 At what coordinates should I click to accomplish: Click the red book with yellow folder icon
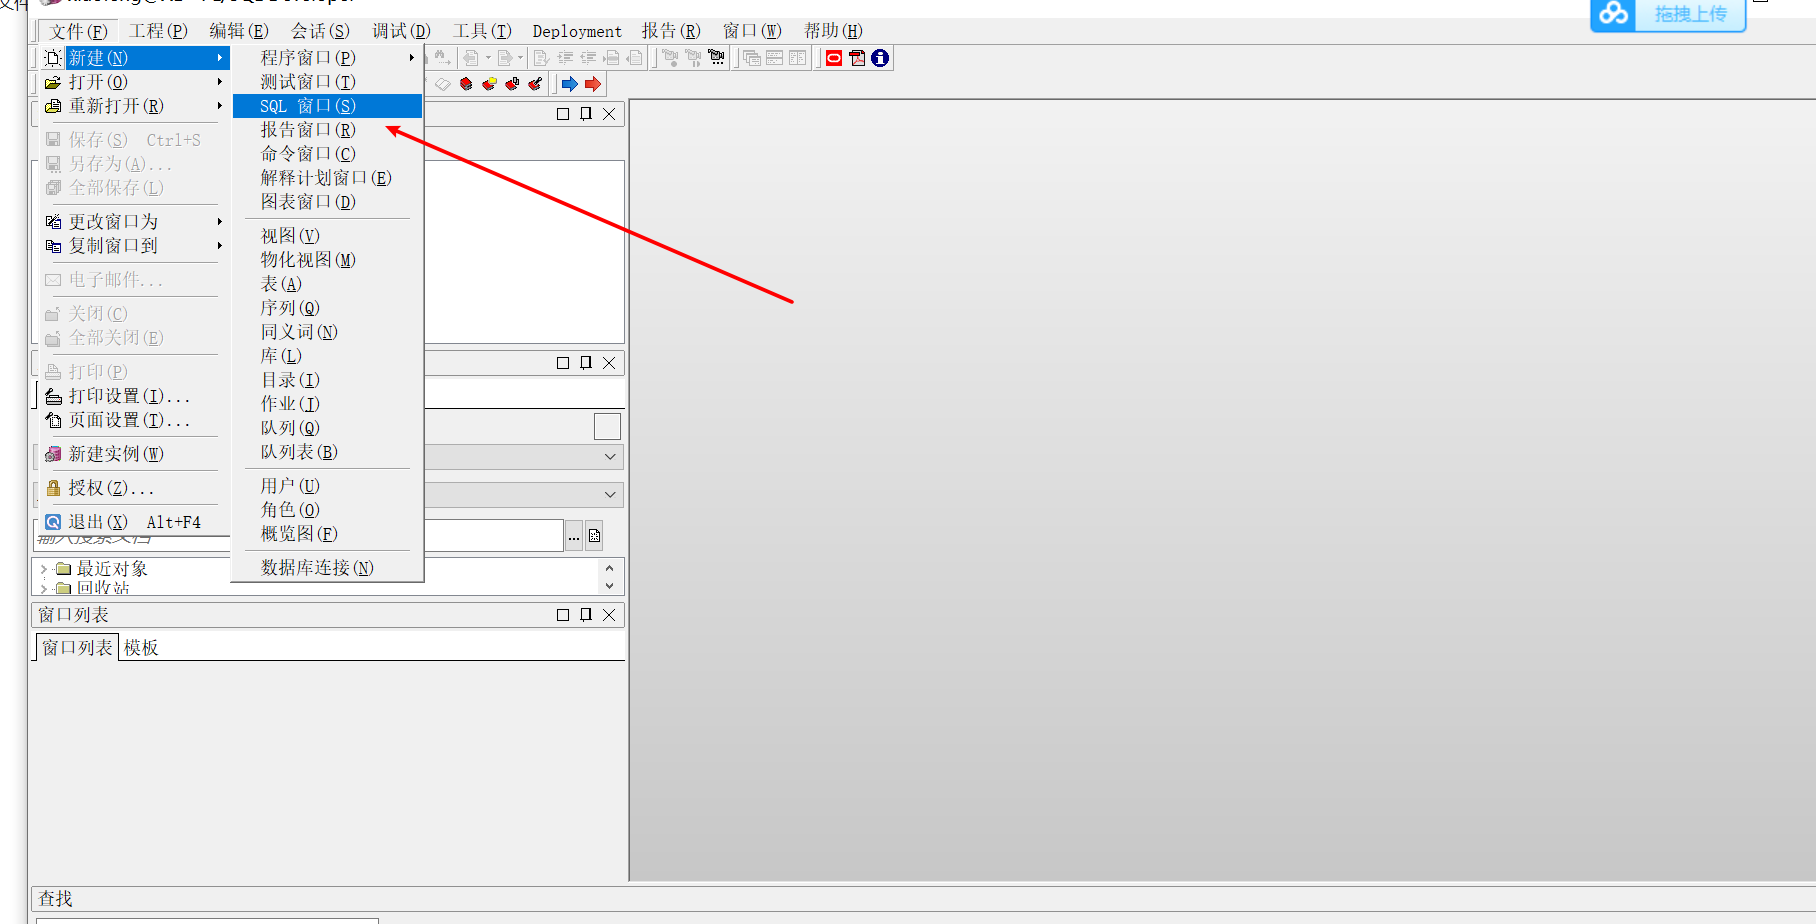(x=489, y=84)
